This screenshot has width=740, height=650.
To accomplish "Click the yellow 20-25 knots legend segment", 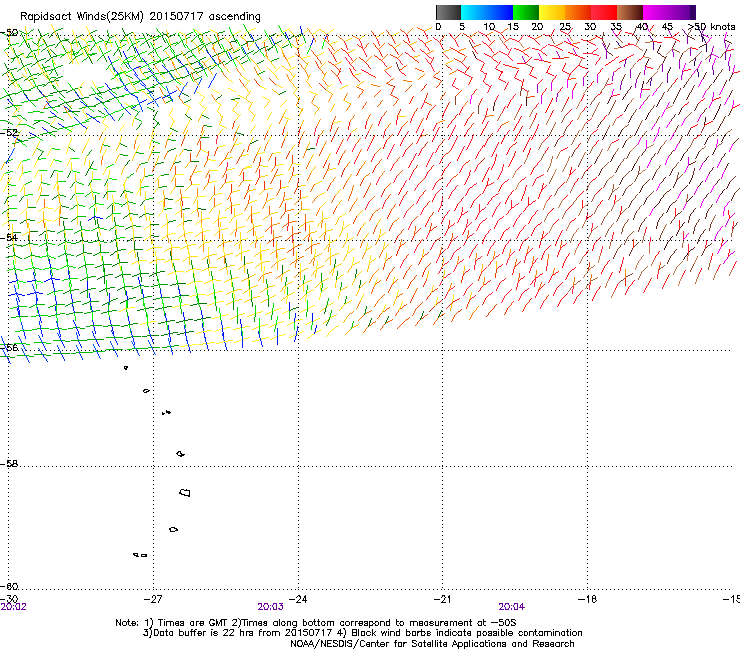I will 552,12.
